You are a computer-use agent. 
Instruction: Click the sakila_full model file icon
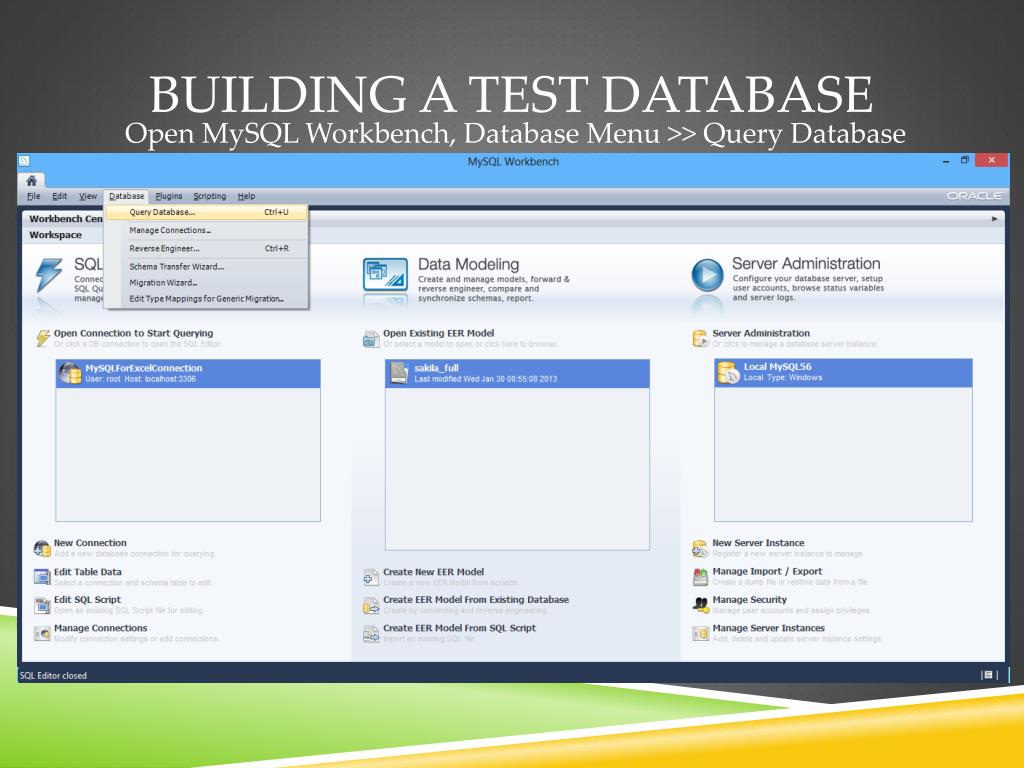point(399,373)
